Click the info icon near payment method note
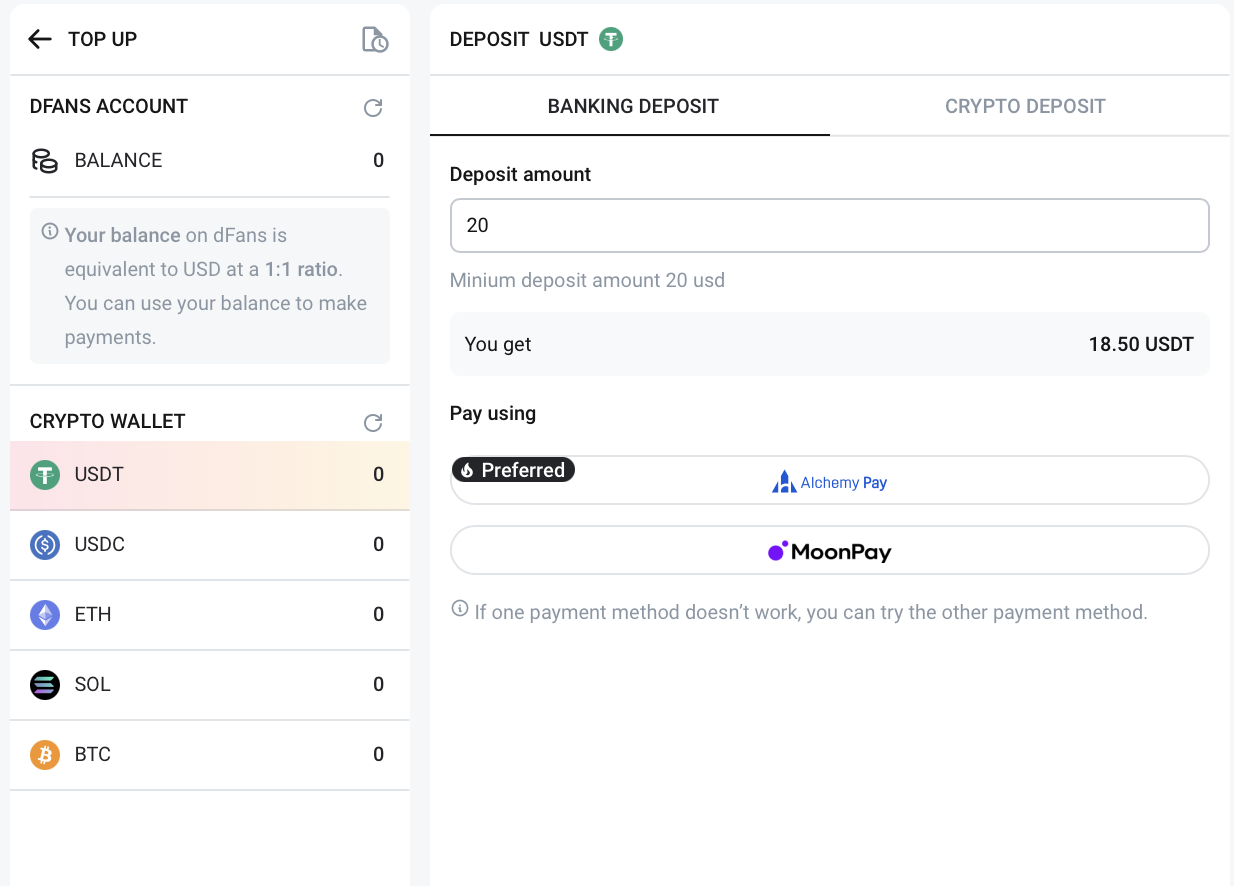This screenshot has height=886, width=1234. (x=460, y=609)
